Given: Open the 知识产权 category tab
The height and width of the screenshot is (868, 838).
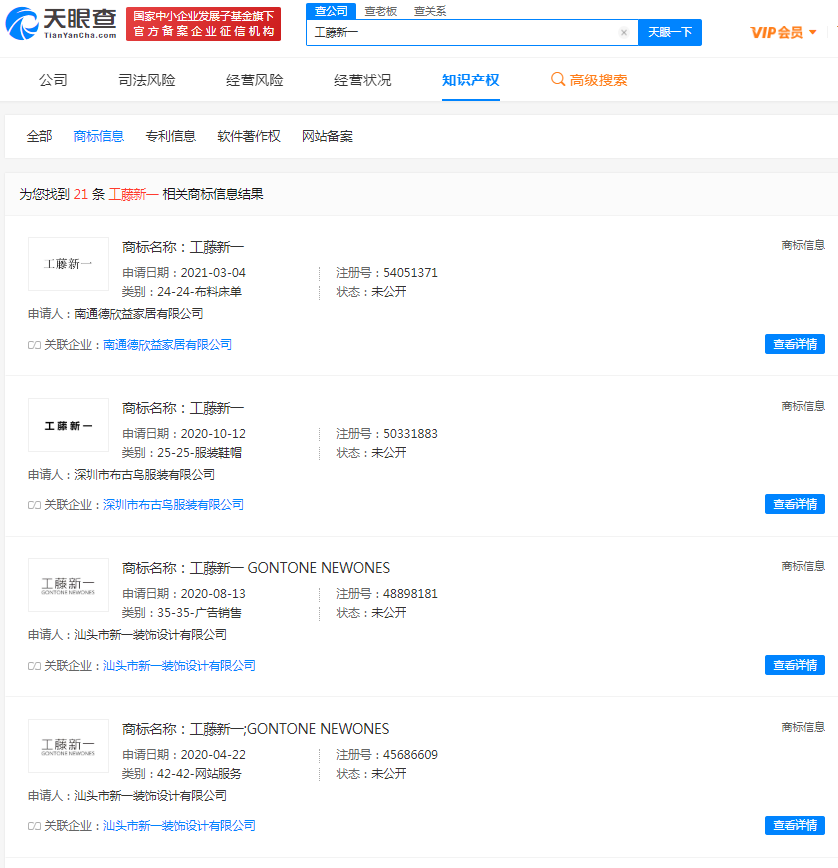Looking at the screenshot, I should 470,80.
